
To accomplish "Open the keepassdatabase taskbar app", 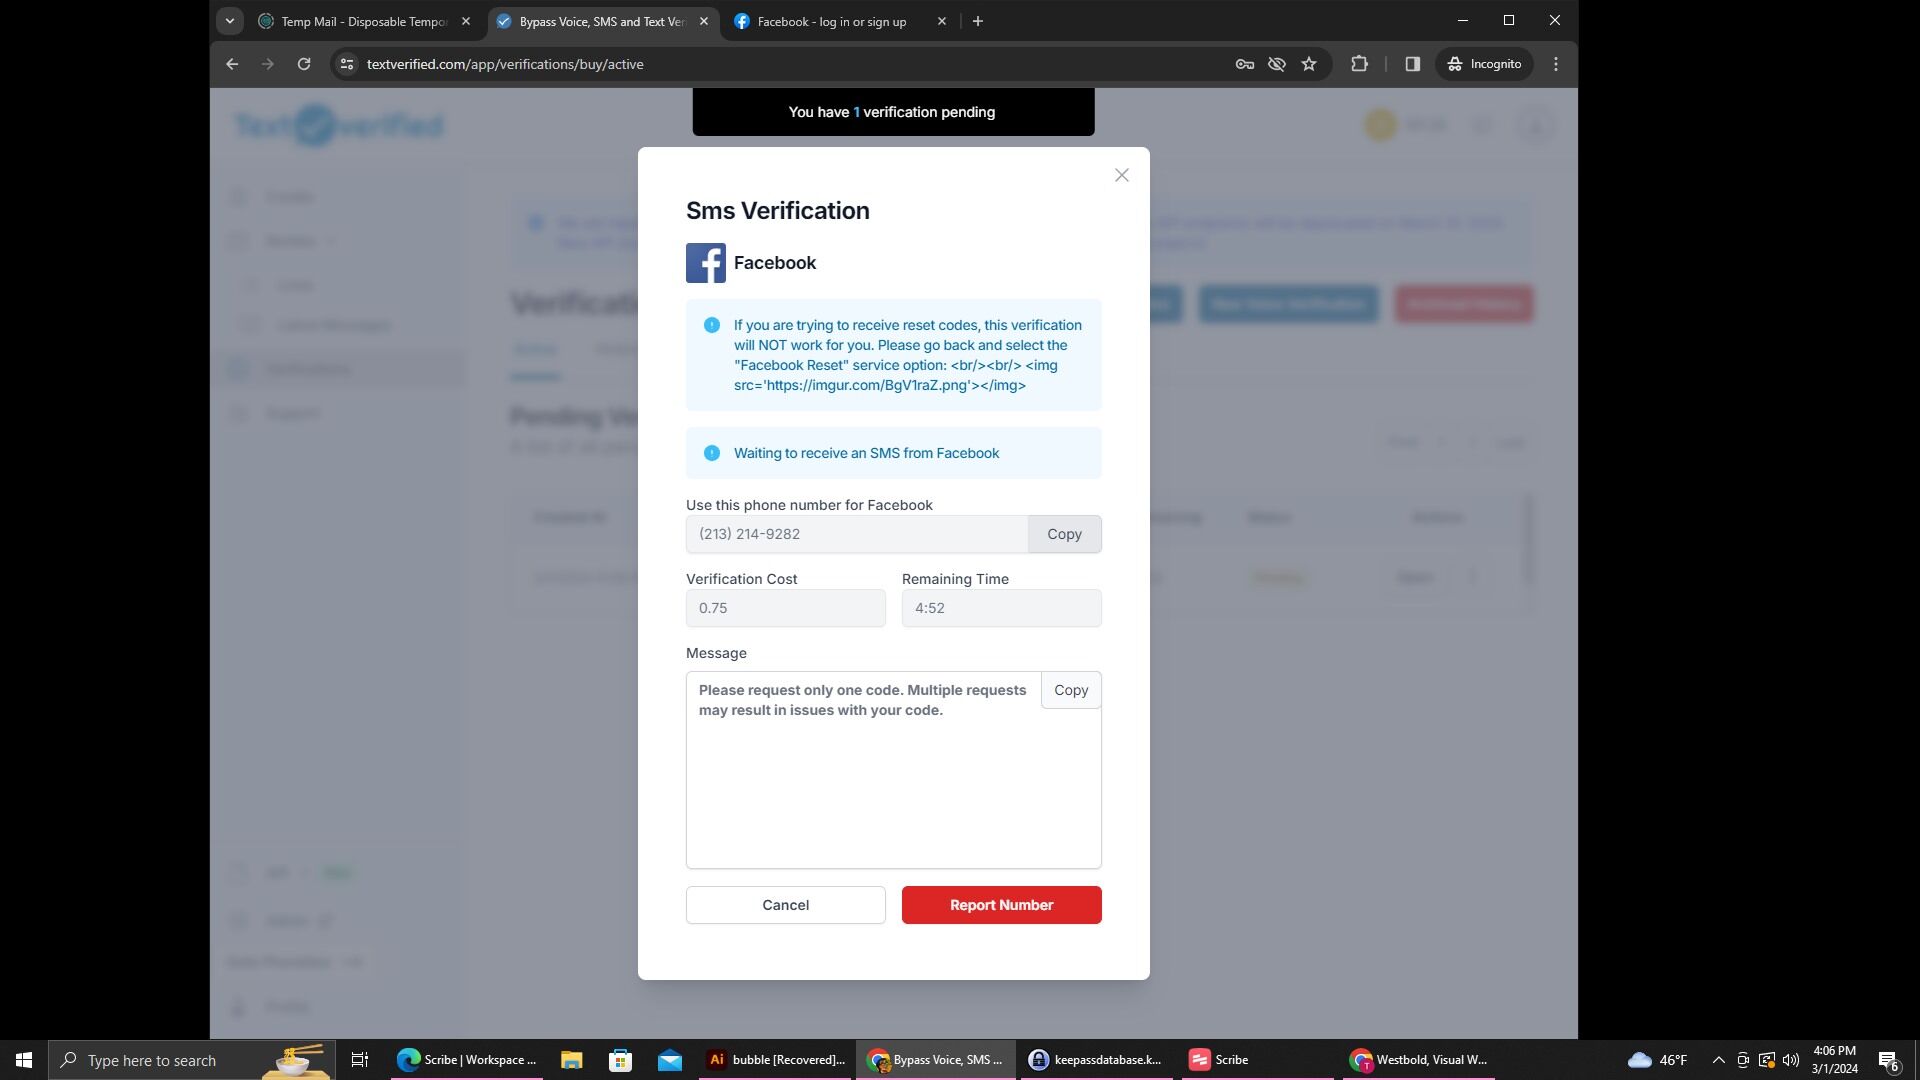I will click(x=1096, y=1060).
